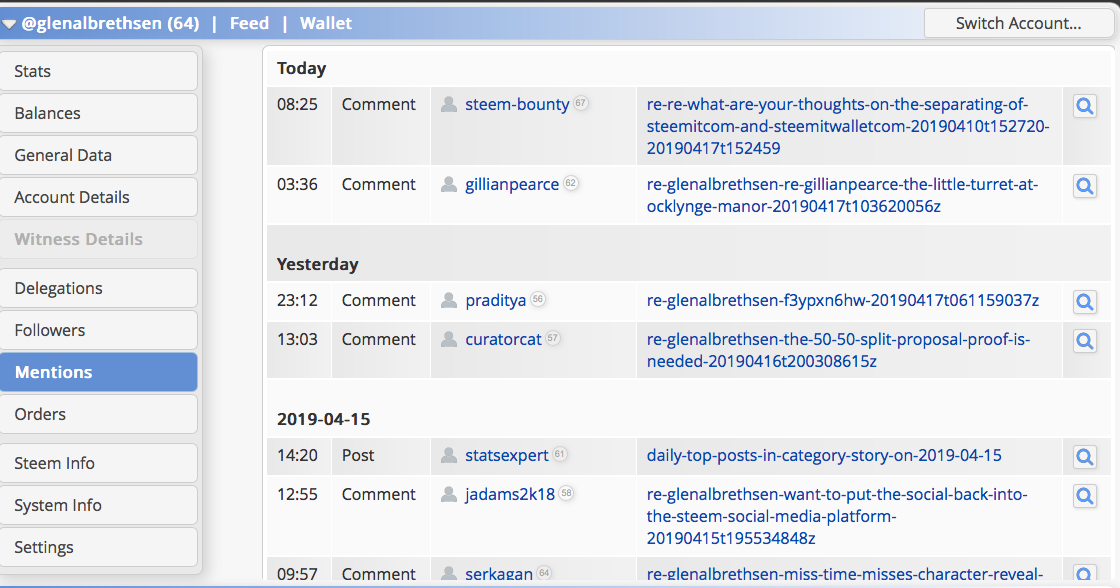Open the Steem Info sidebar tab

(x=99, y=463)
